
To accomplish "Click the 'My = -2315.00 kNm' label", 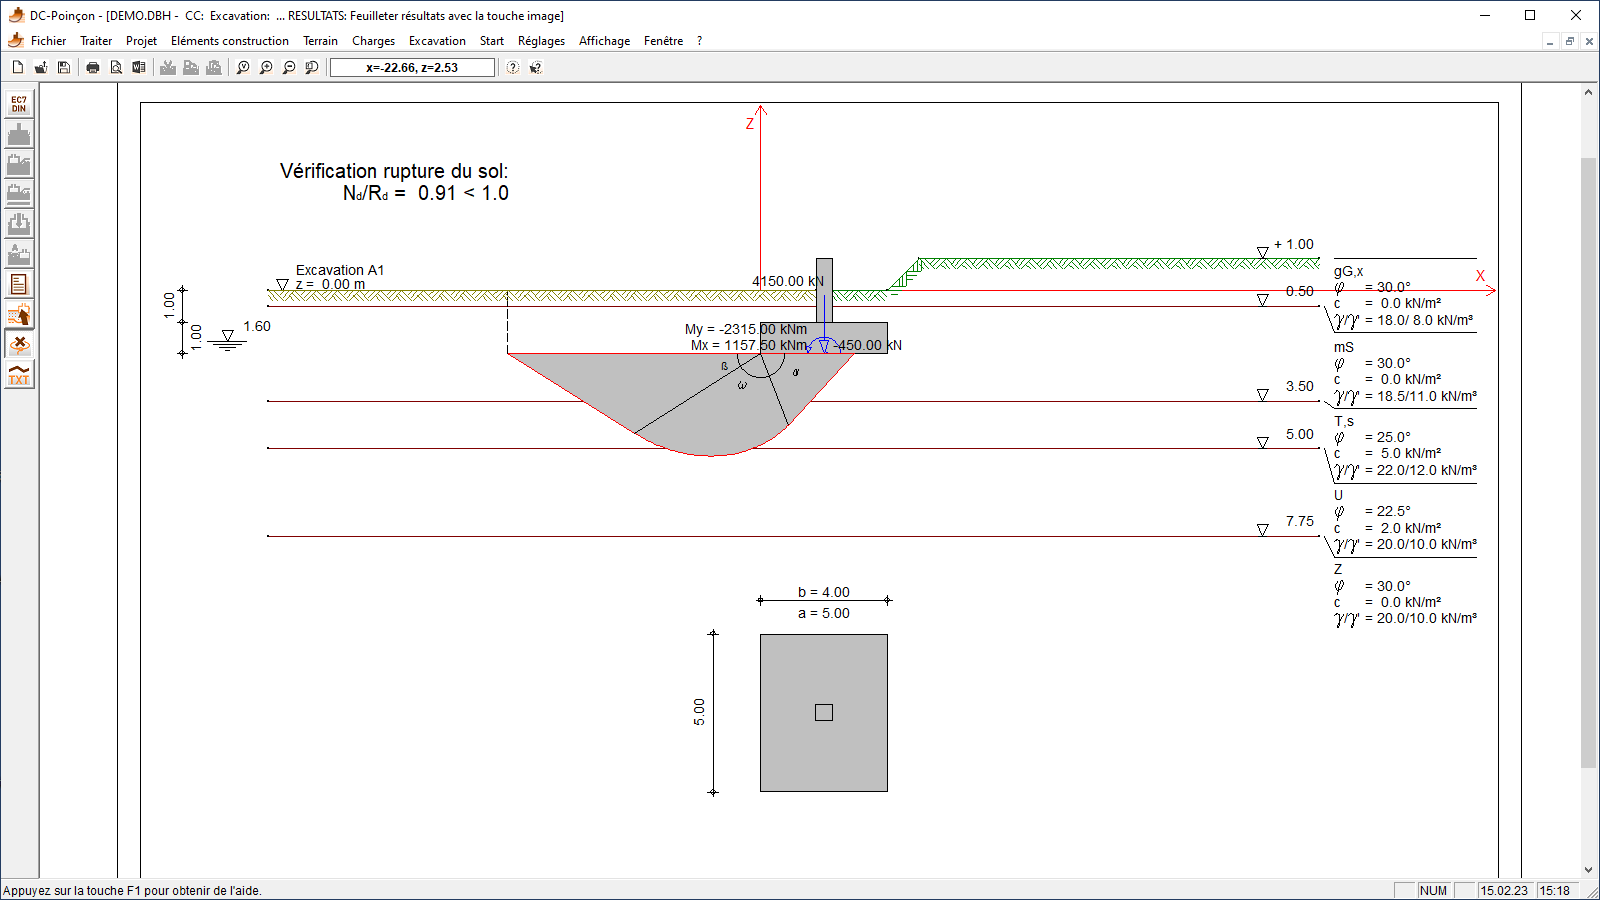I will pos(746,329).
